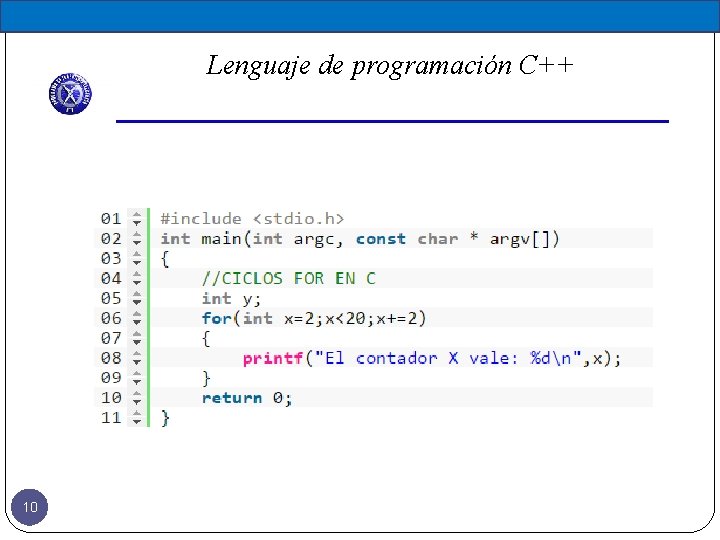
Task: Click the "printf" function name
Action: (x=273, y=358)
